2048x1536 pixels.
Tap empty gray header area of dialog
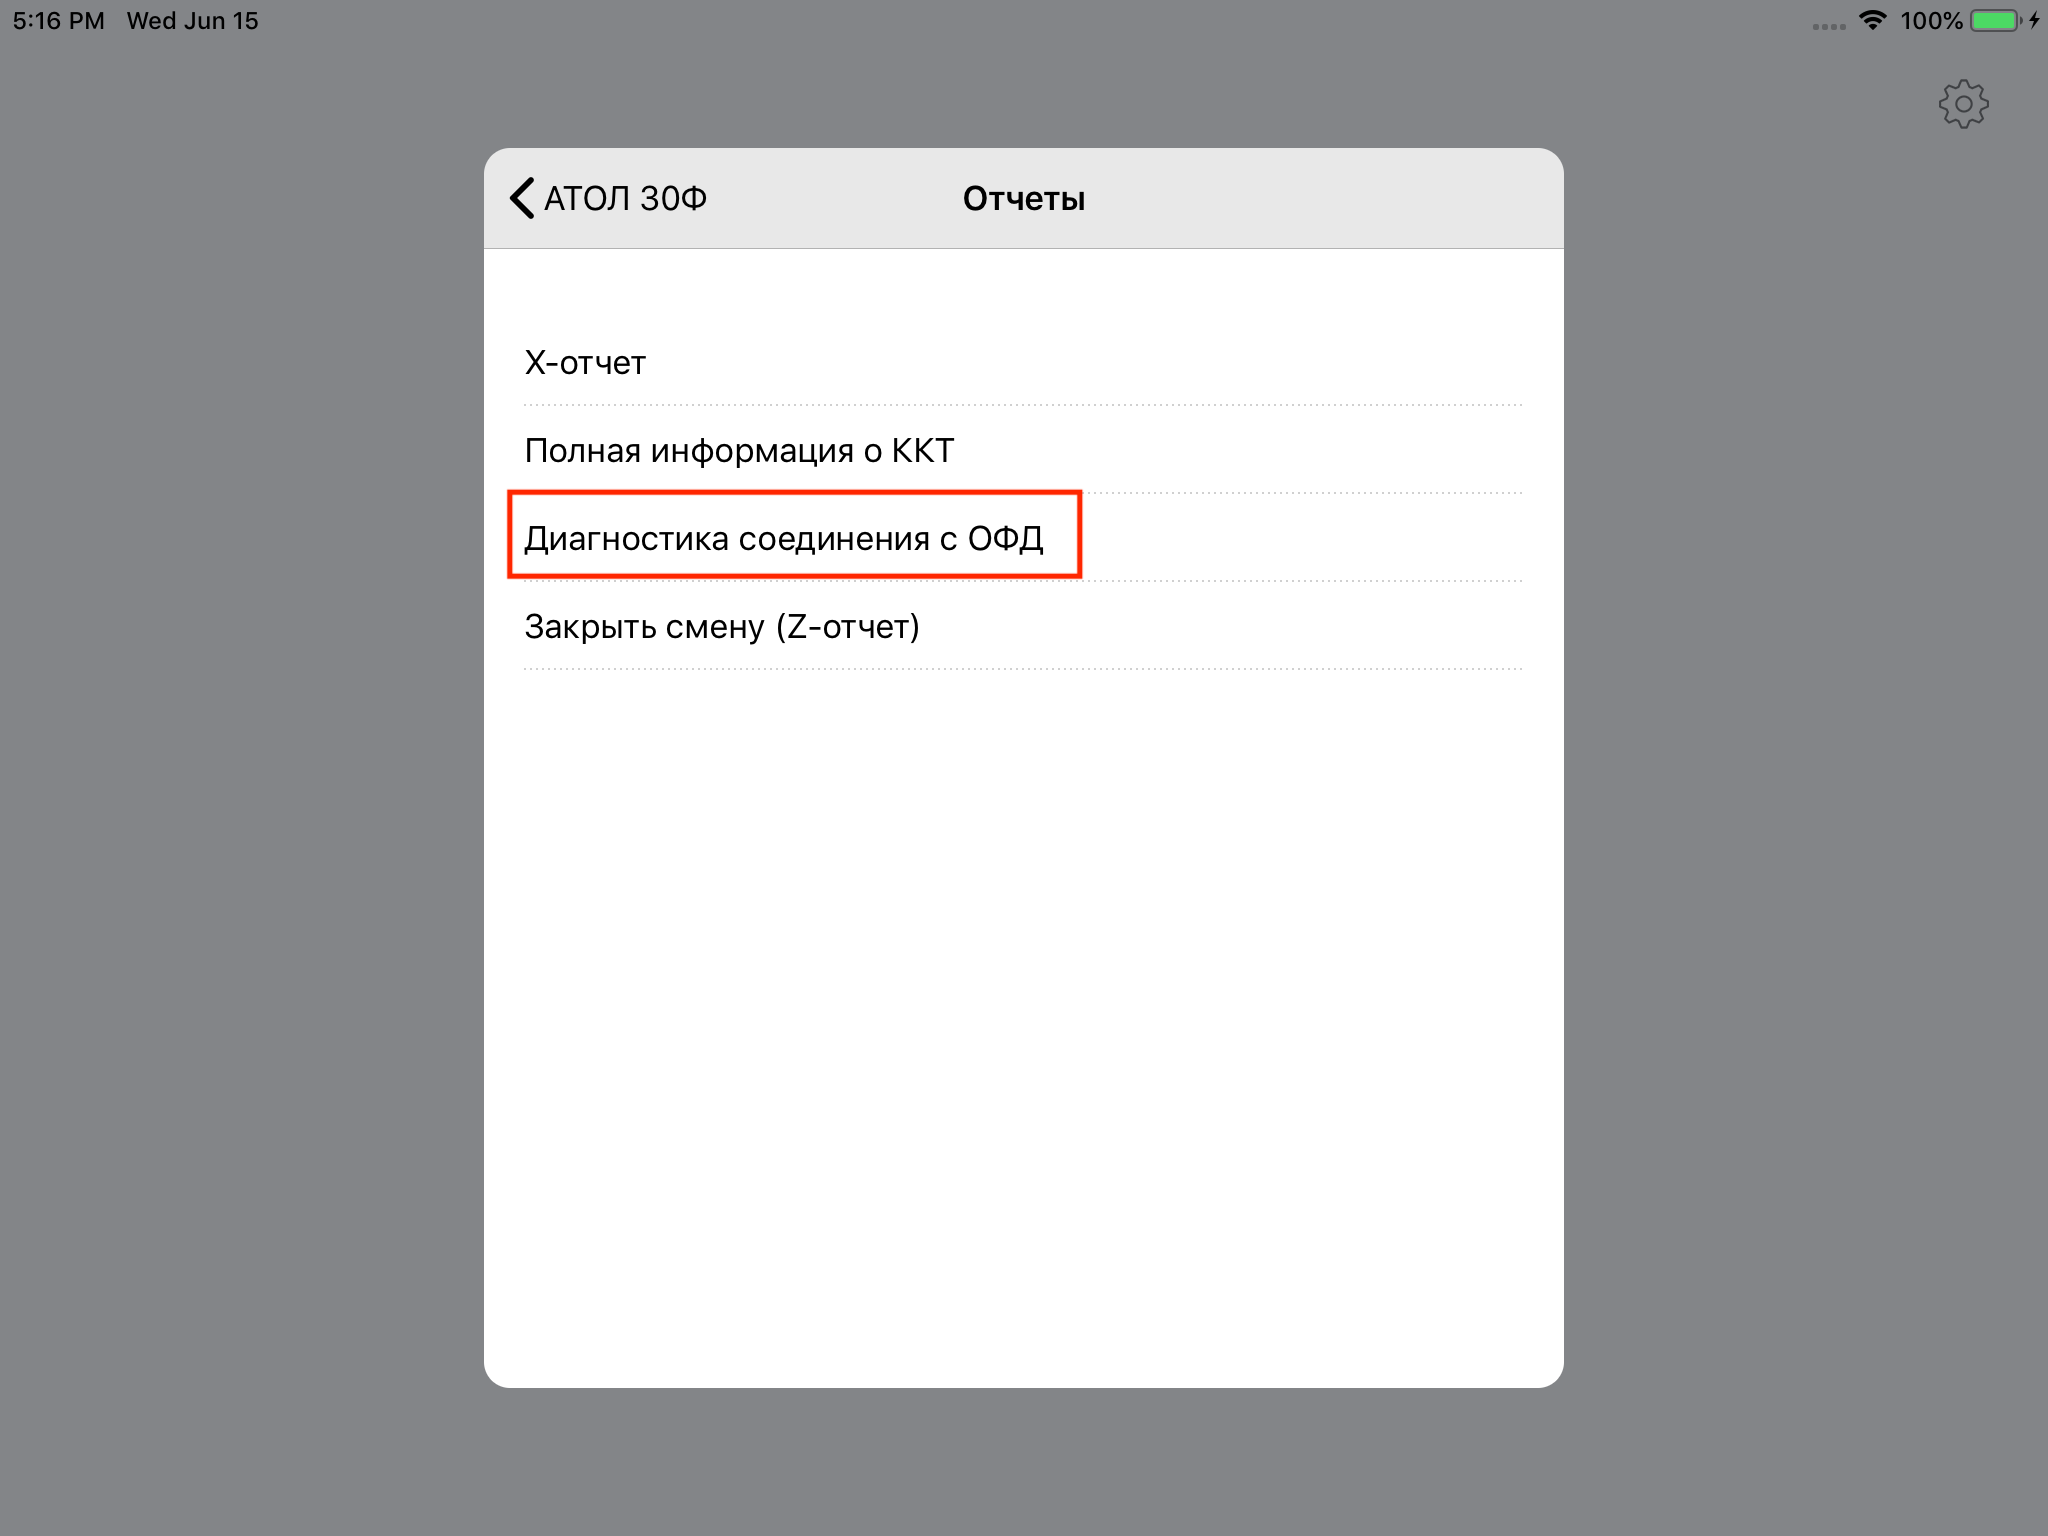pyautogui.click(x=1320, y=198)
